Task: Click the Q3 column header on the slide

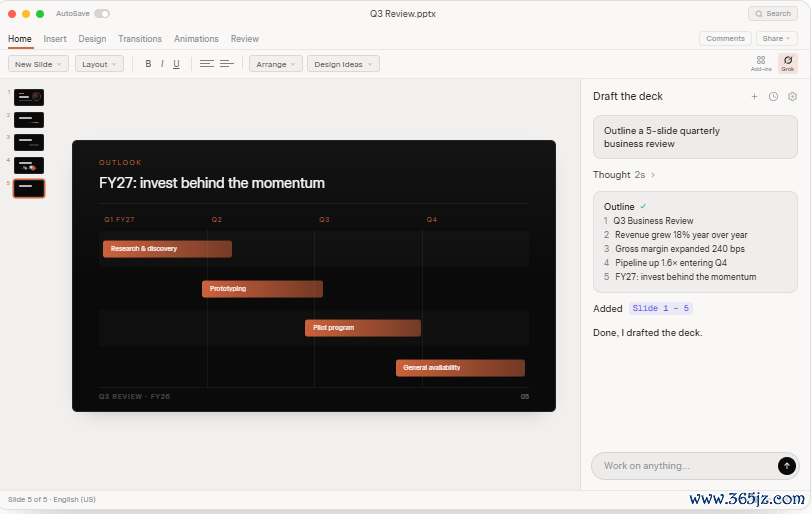Action: 324,219
